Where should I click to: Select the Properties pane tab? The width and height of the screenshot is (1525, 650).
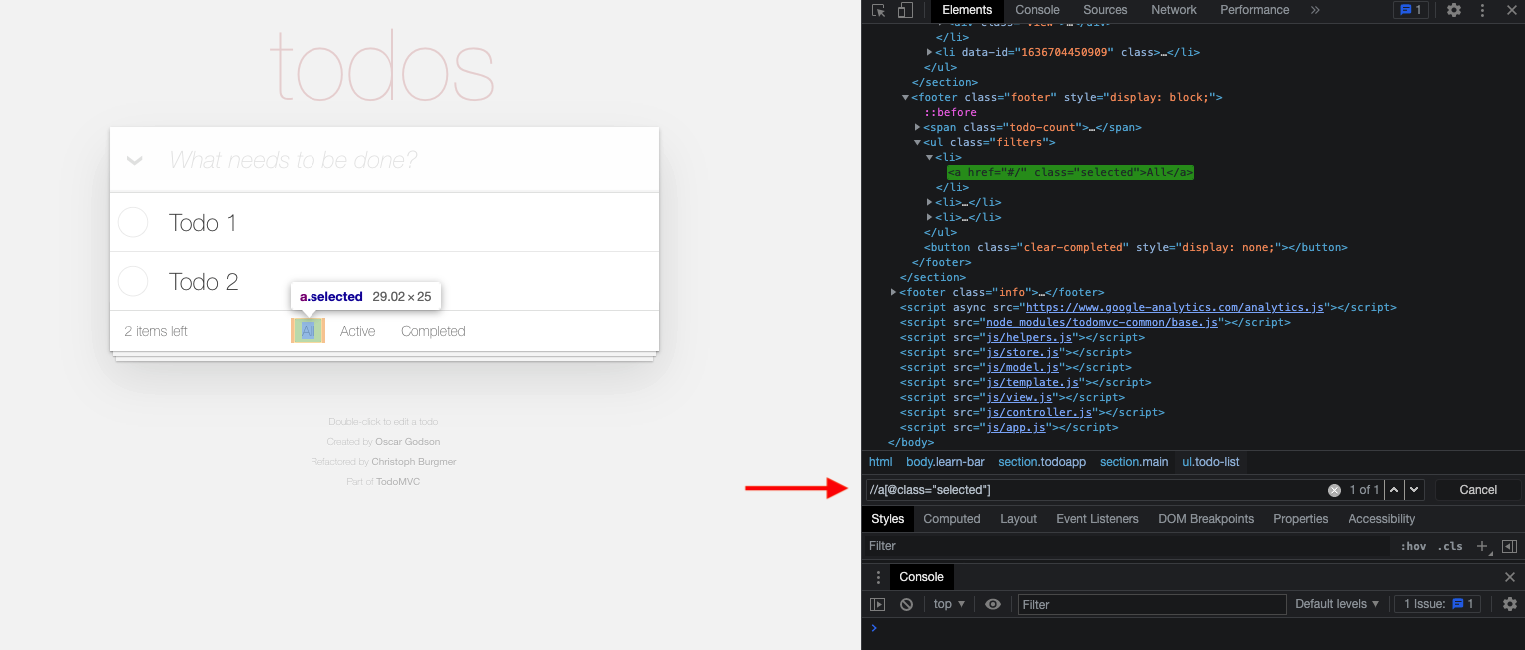pos(1300,519)
